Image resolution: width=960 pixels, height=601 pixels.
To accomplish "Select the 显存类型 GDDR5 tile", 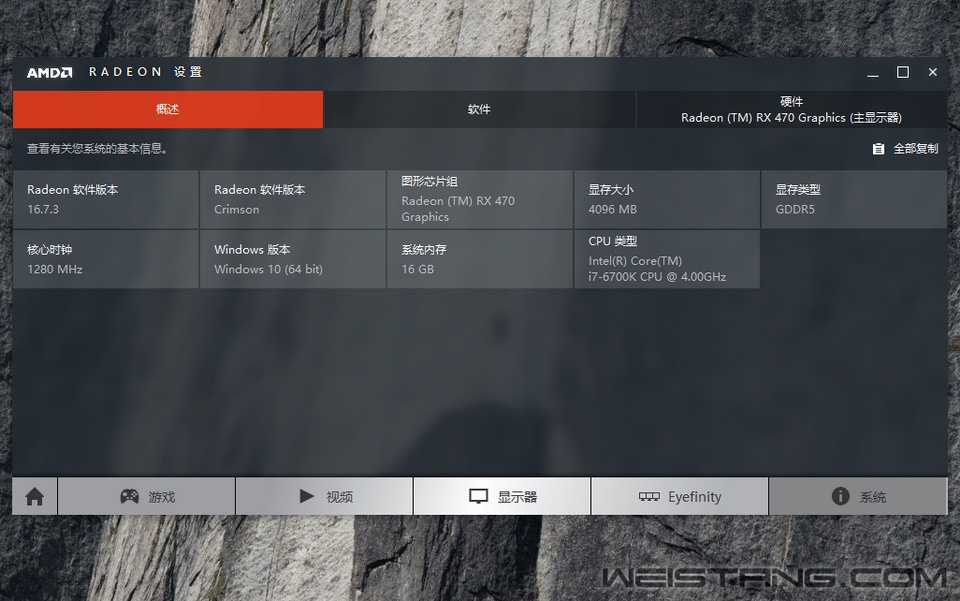I will (x=854, y=200).
